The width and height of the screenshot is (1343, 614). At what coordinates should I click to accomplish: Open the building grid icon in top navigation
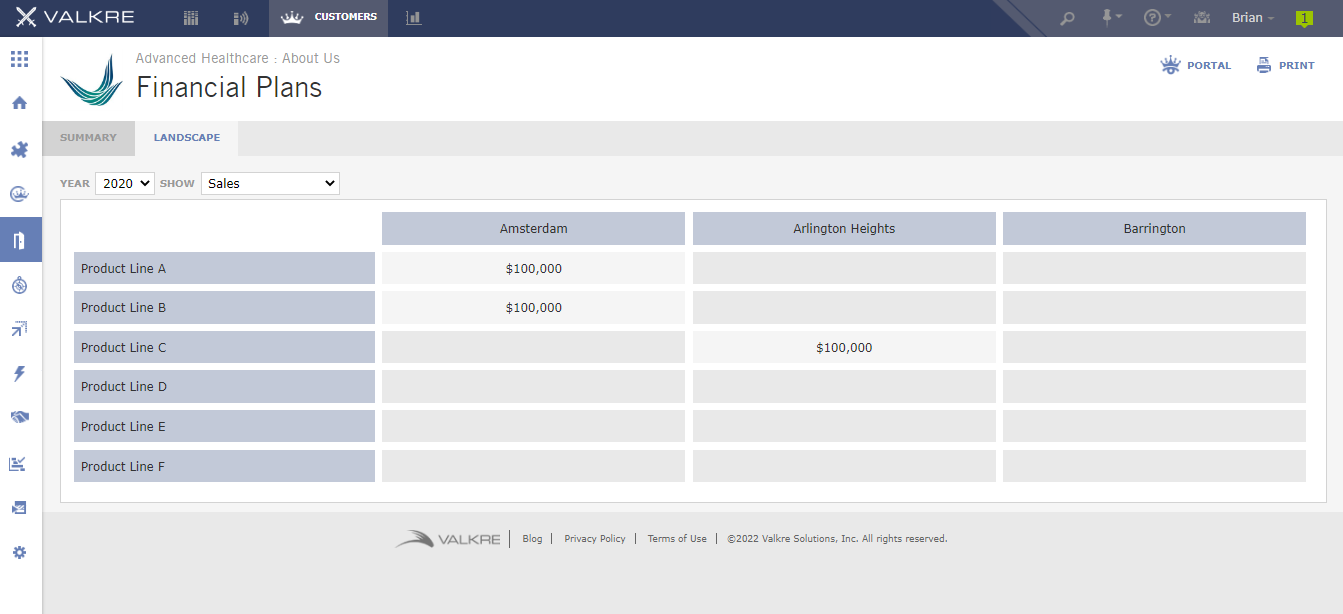tap(191, 18)
